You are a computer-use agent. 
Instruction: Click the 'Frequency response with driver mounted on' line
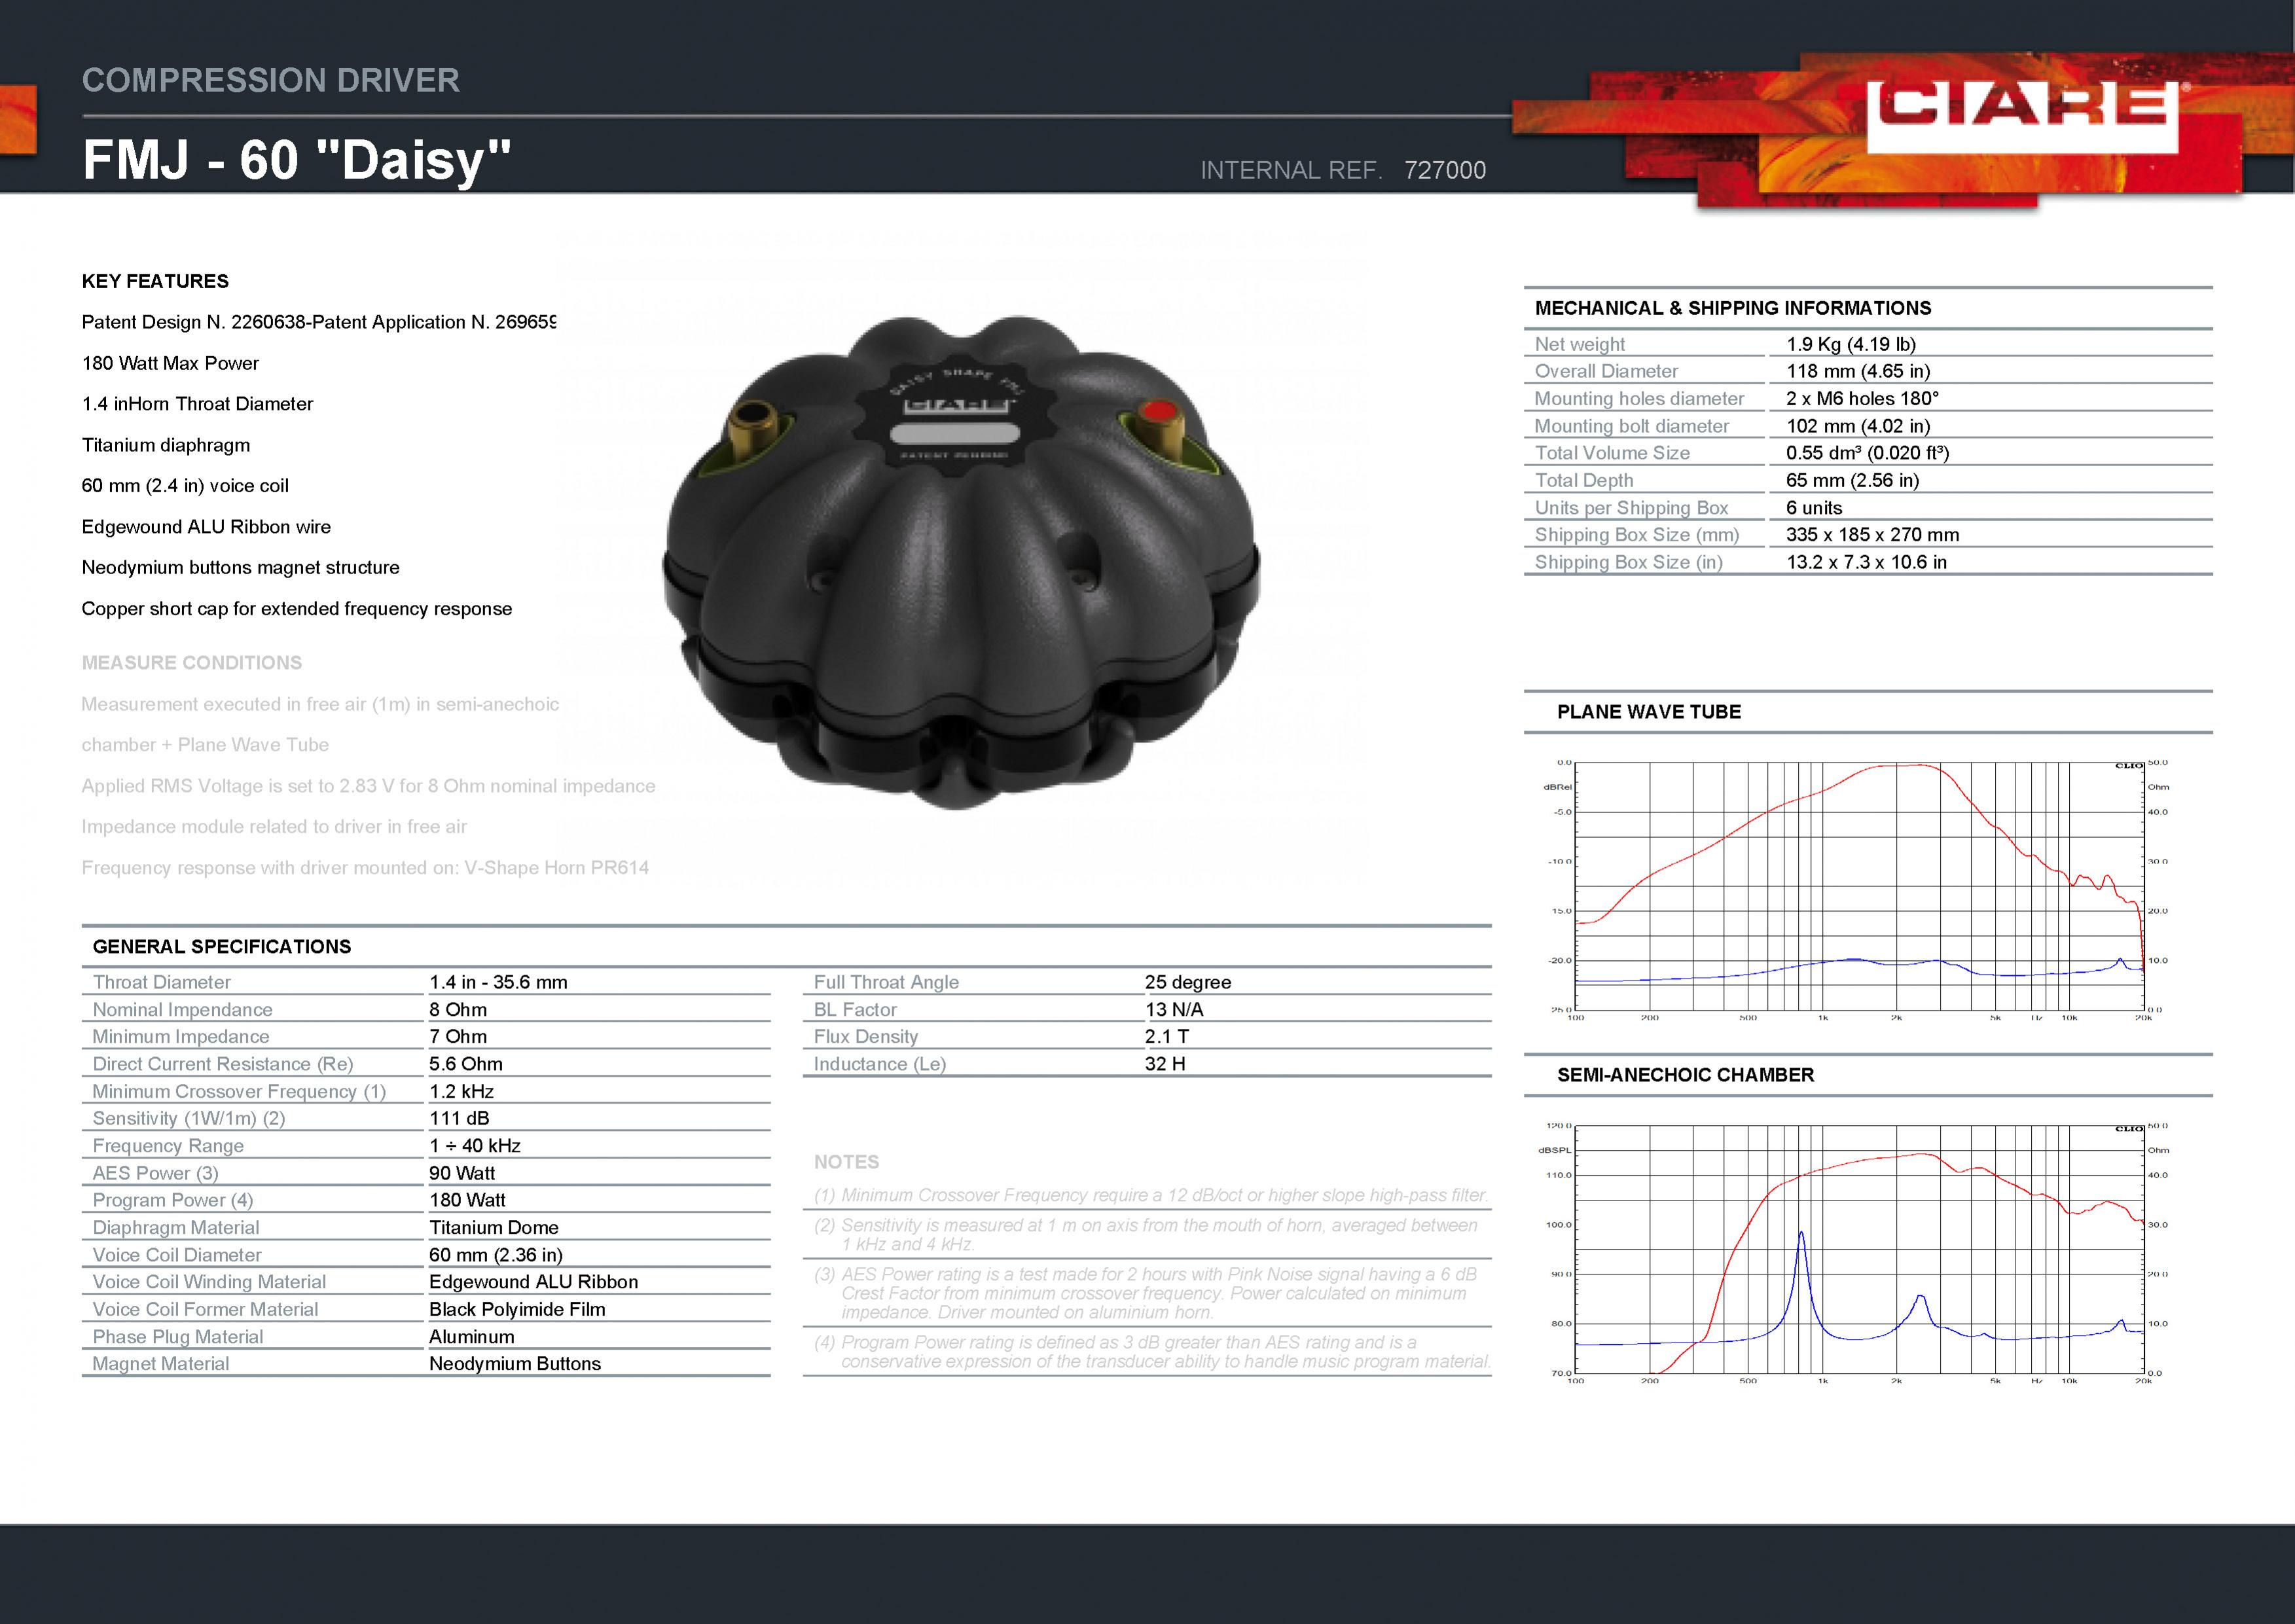point(365,868)
